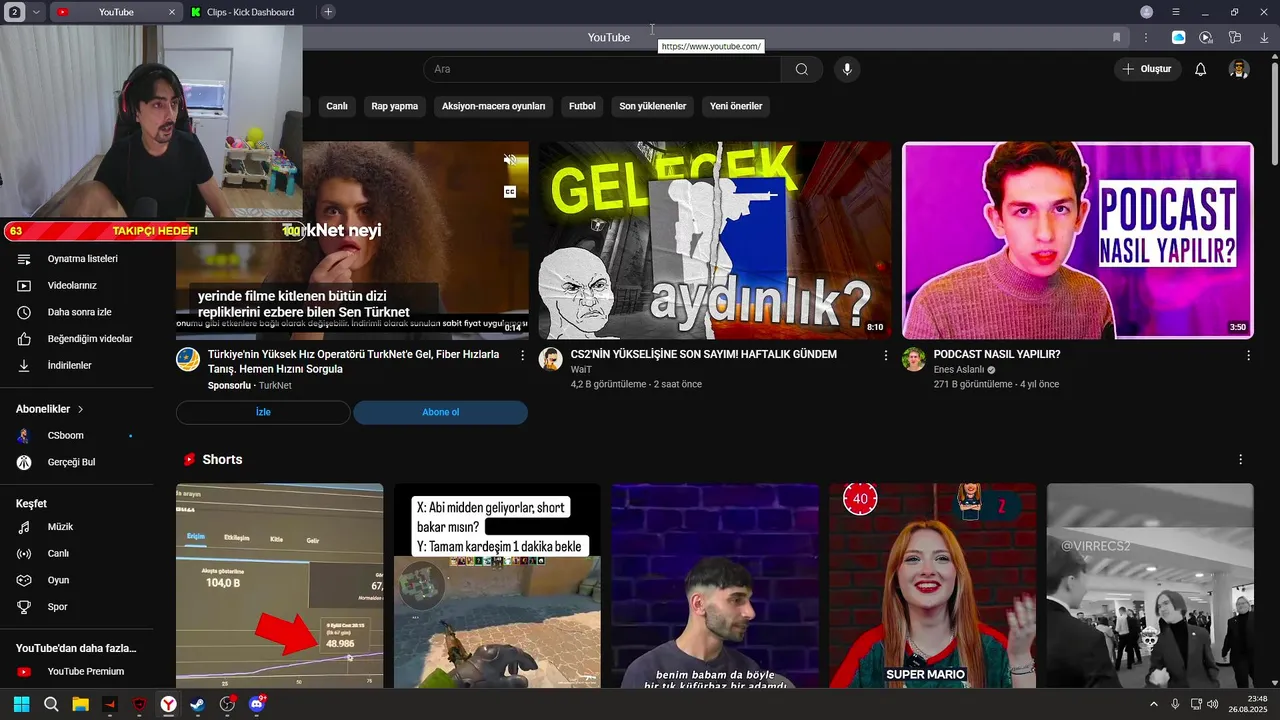Open Oyun under Keşfet
The width and height of the screenshot is (1280, 720).
coord(59,580)
